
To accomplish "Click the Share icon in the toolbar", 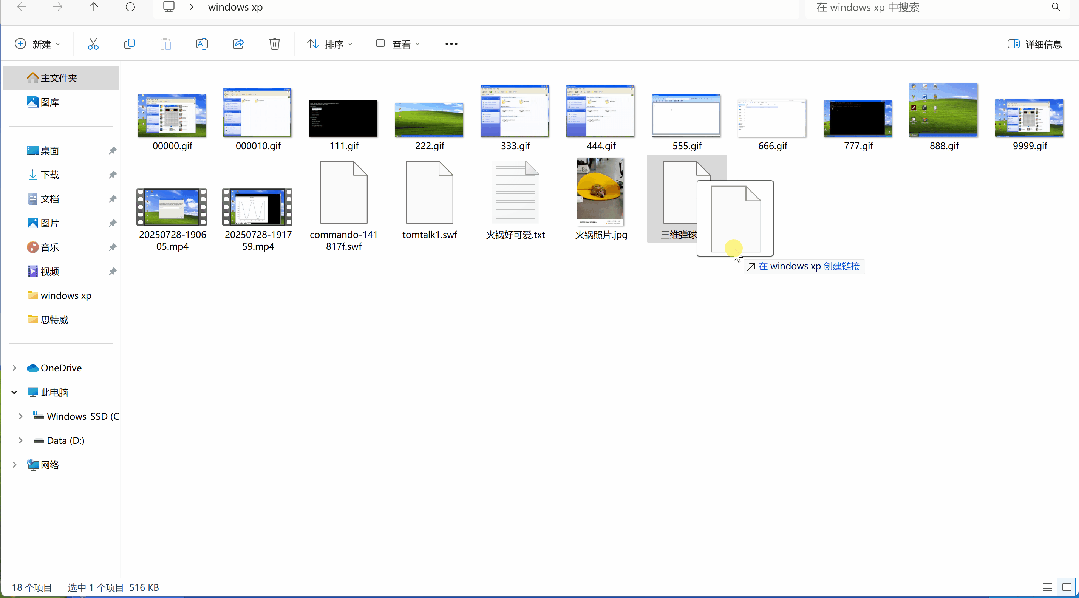I will point(238,43).
